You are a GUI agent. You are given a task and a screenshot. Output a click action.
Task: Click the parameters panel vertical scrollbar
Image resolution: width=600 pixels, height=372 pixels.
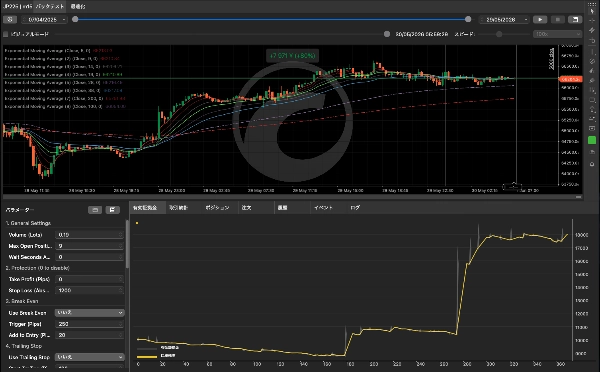click(x=127, y=244)
